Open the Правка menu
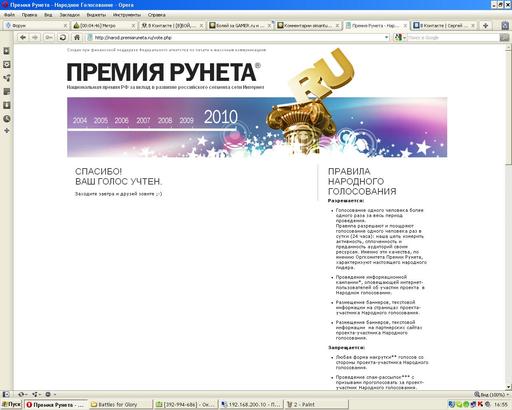This screenshot has width=512, height=410. 29,15
